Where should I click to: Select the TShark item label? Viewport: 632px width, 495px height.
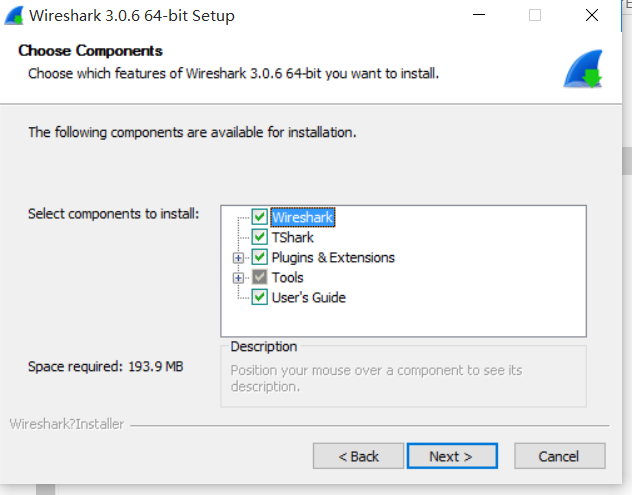[292, 237]
